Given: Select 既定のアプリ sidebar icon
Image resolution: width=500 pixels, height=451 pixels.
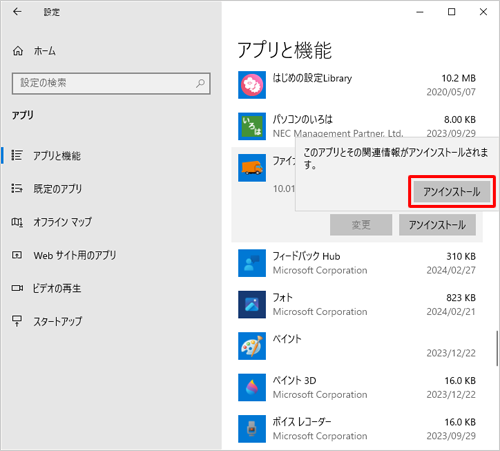Looking at the screenshot, I should pos(17,188).
